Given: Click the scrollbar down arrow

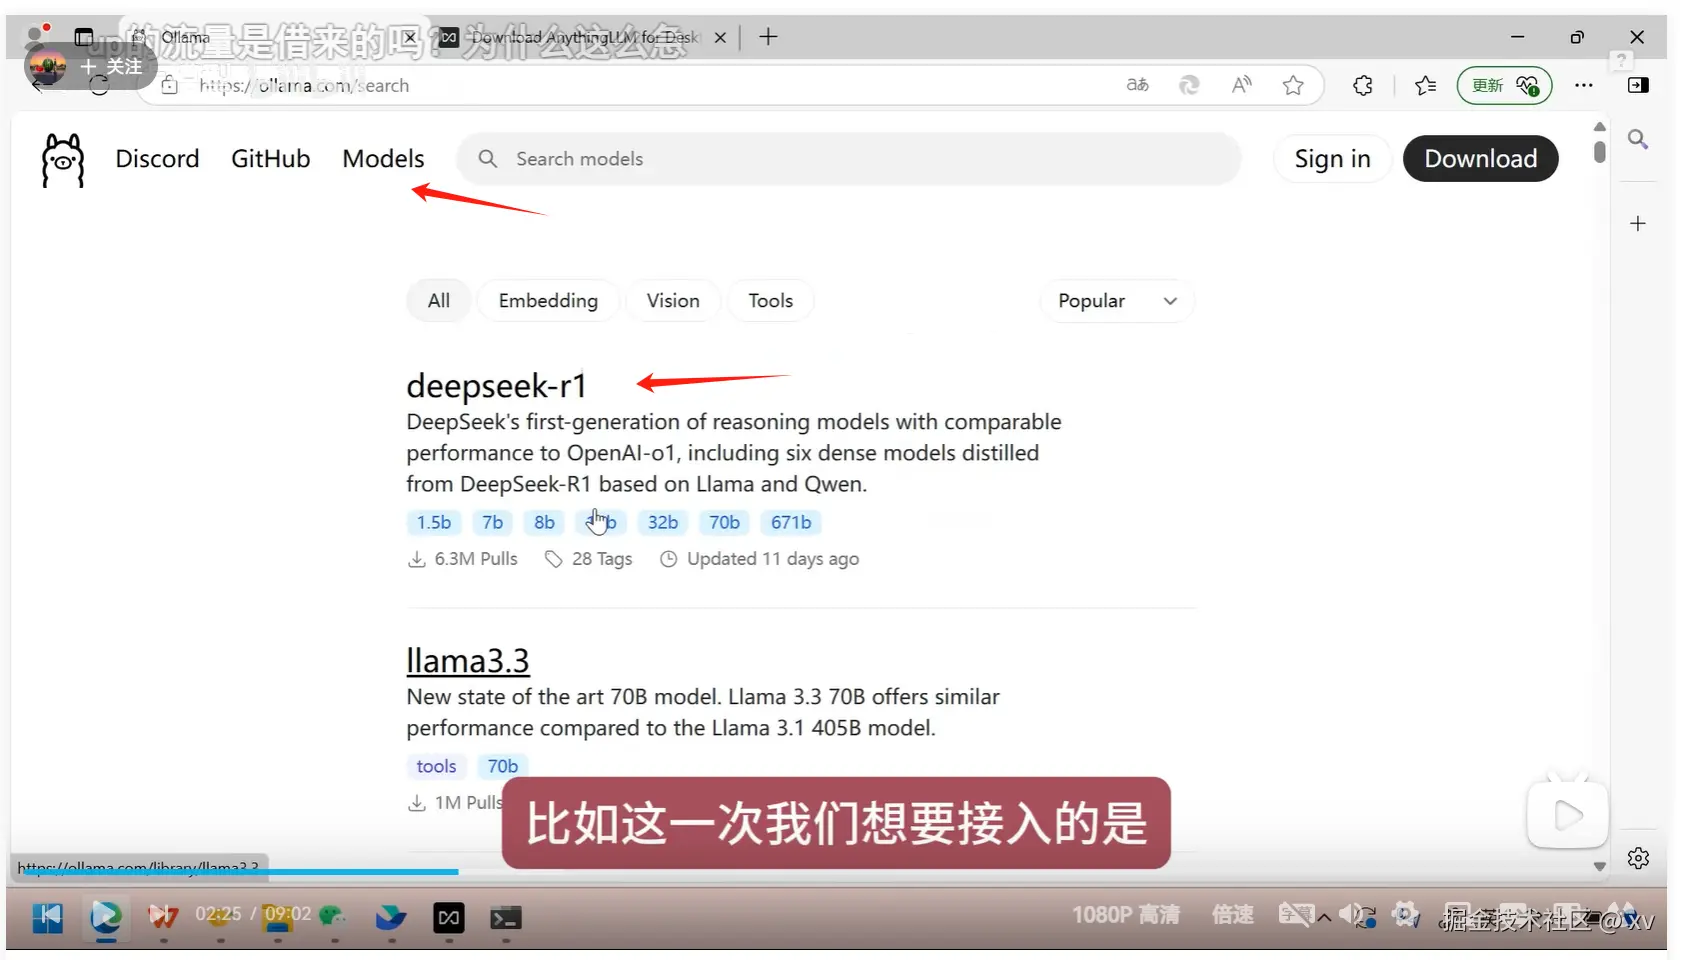Looking at the screenshot, I should click(1600, 867).
